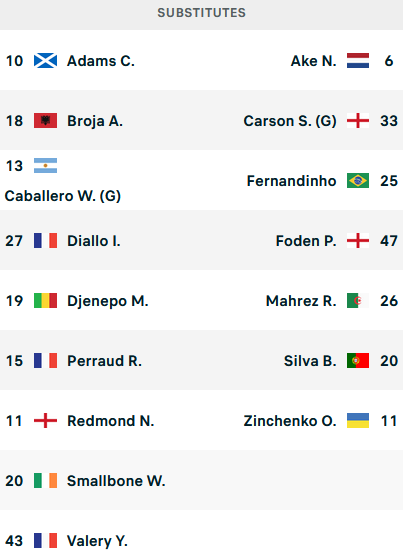This screenshot has width=403, height=560.
Task: Select substitute Redmond N.
Action: coord(110,421)
